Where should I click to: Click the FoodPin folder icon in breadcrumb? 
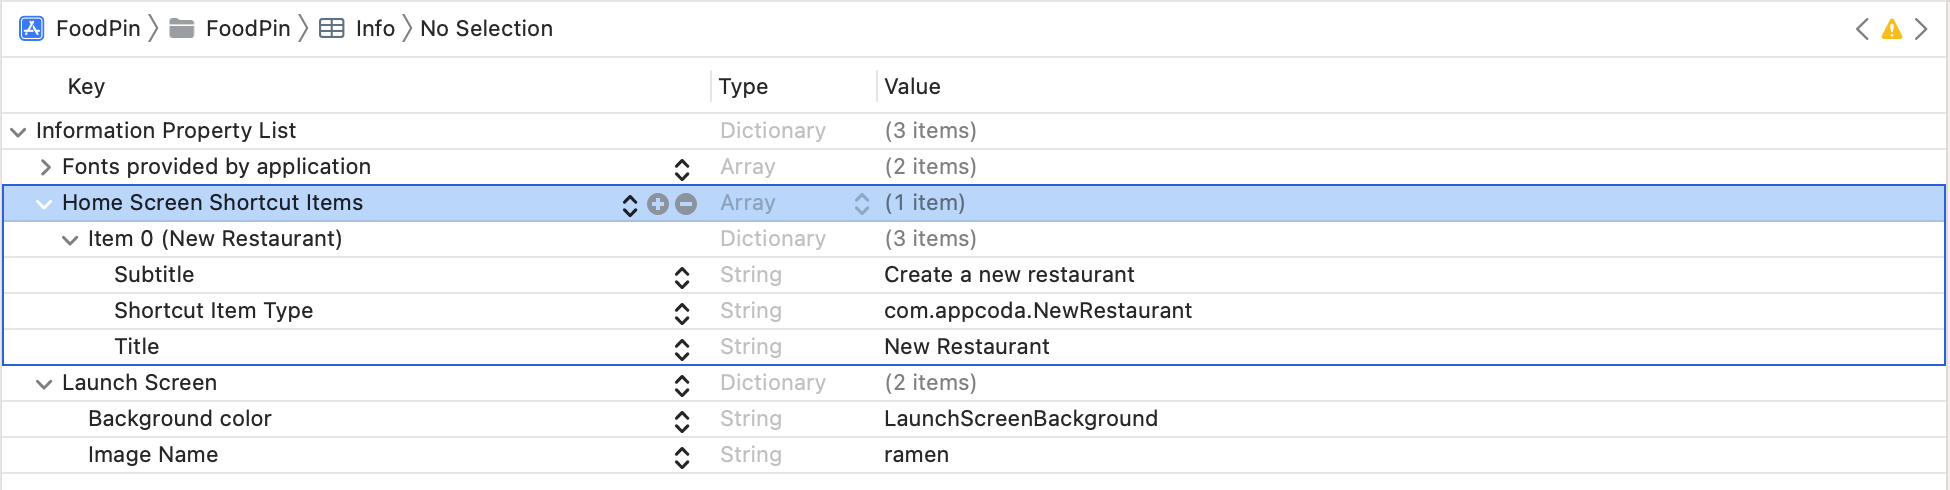click(182, 28)
